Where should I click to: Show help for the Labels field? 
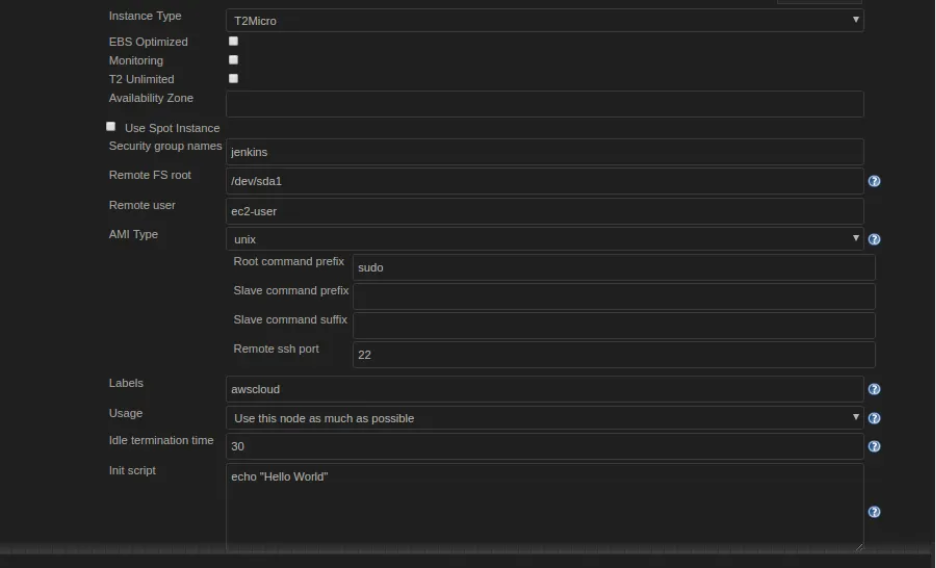pyautogui.click(x=874, y=390)
